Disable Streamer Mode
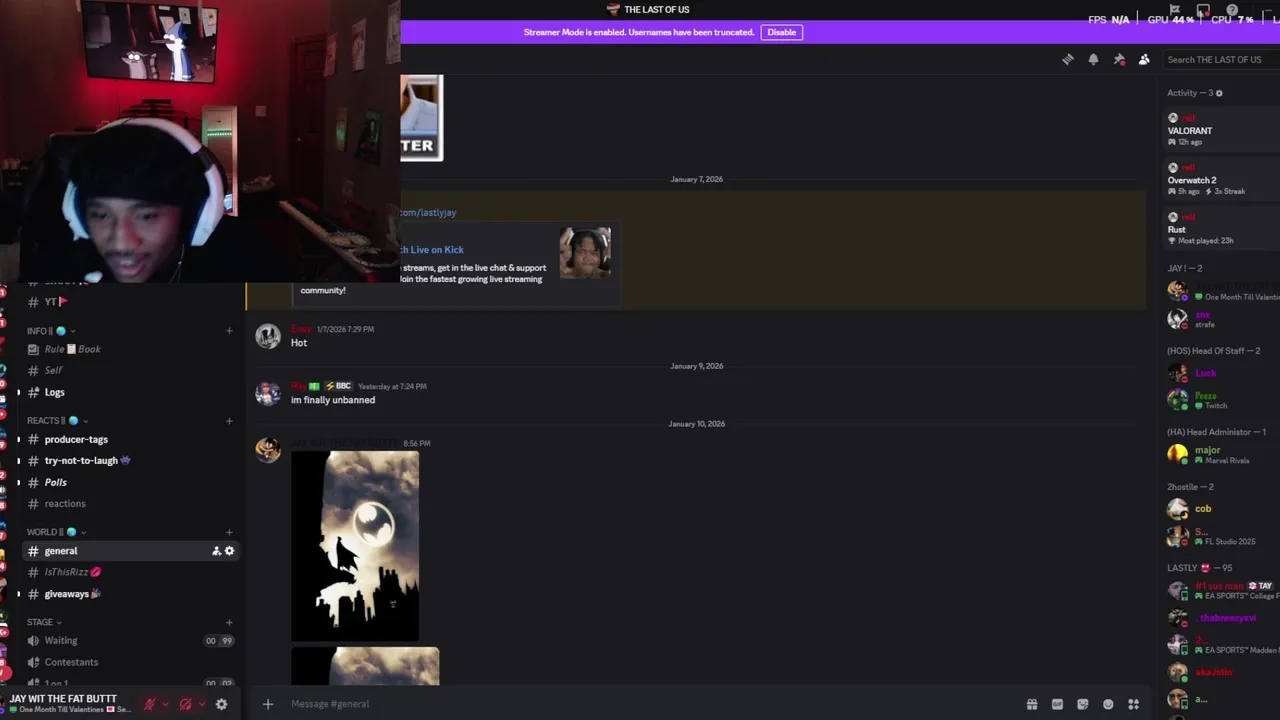Viewport: 1280px width, 720px height. 781,32
